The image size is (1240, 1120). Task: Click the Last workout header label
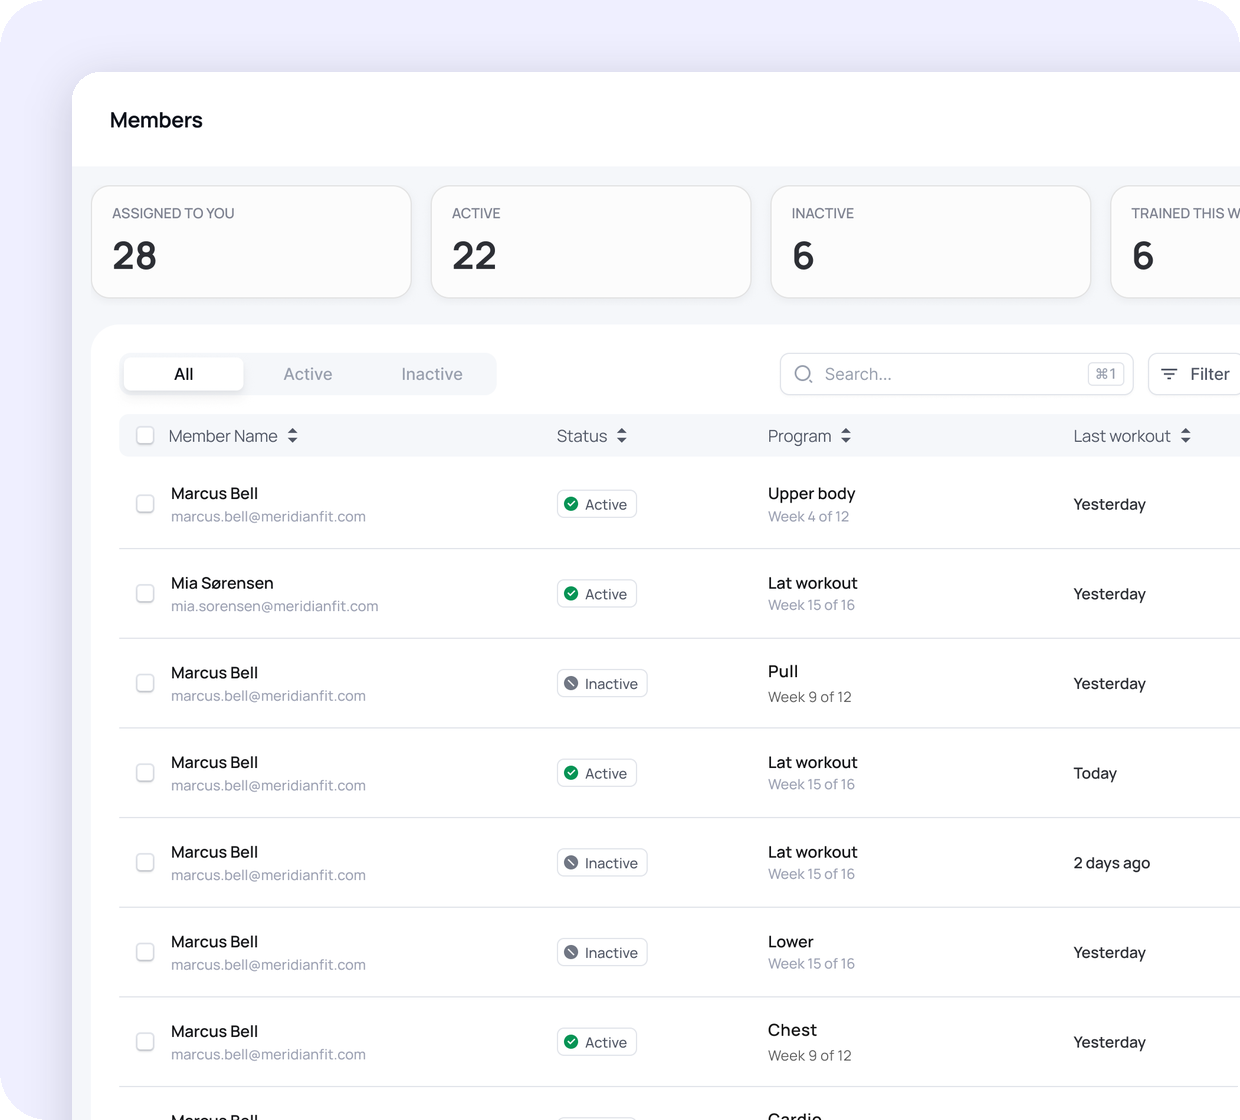click(x=1122, y=436)
